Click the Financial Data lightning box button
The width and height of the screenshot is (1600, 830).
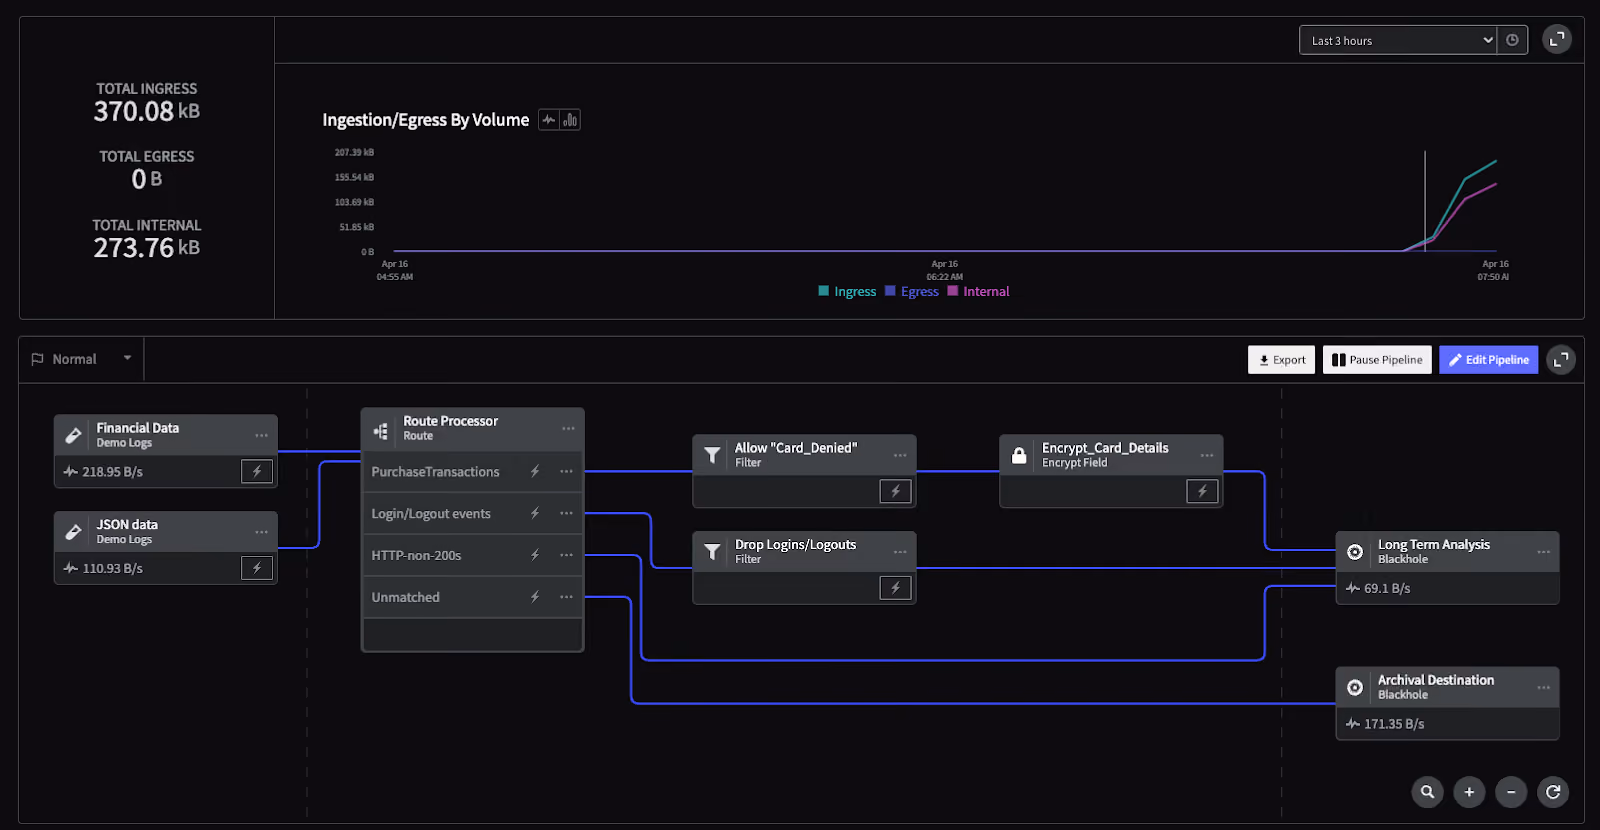(x=257, y=471)
